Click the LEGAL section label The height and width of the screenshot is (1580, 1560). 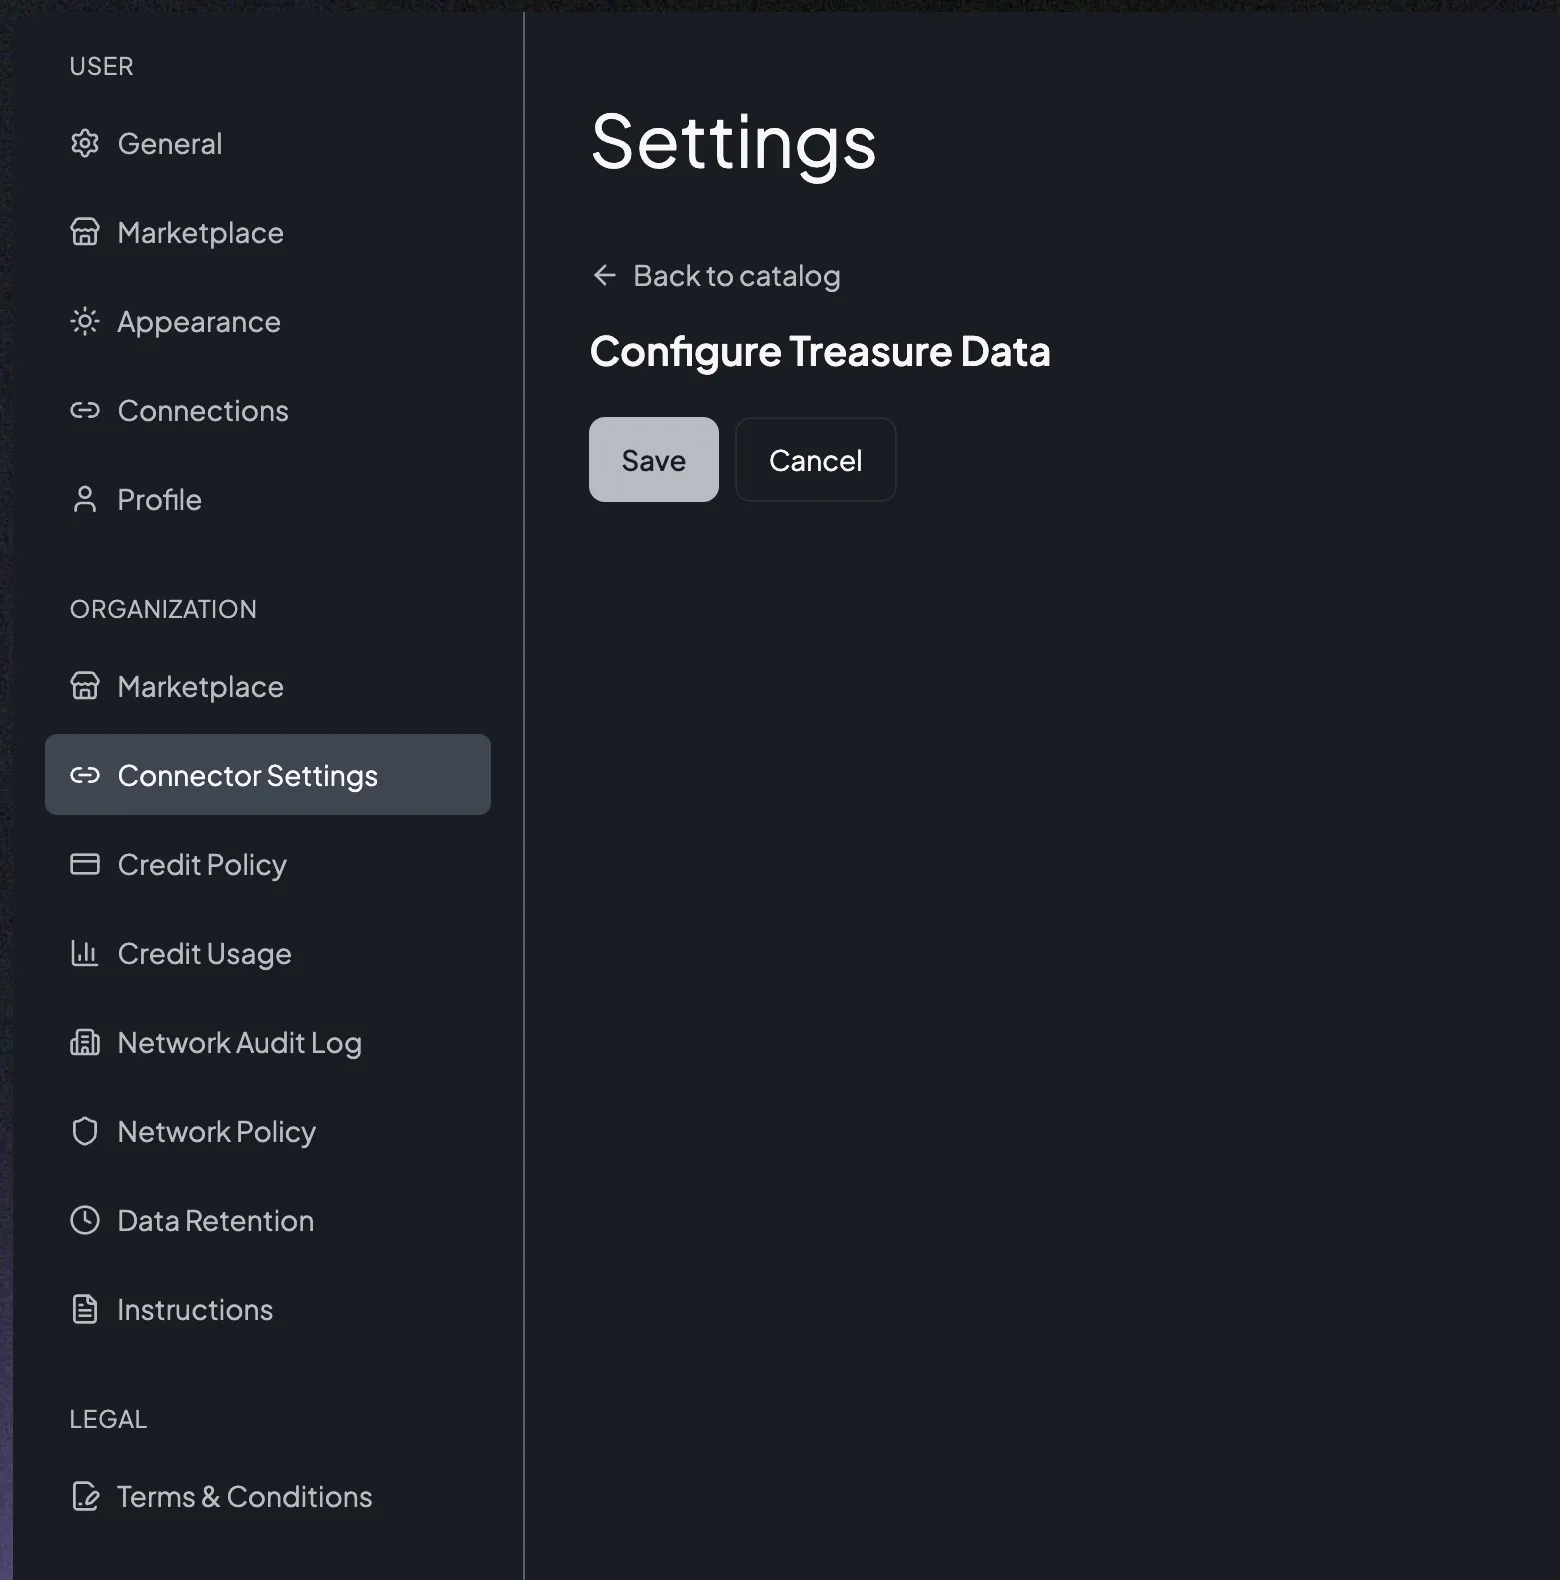[108, 1419]
